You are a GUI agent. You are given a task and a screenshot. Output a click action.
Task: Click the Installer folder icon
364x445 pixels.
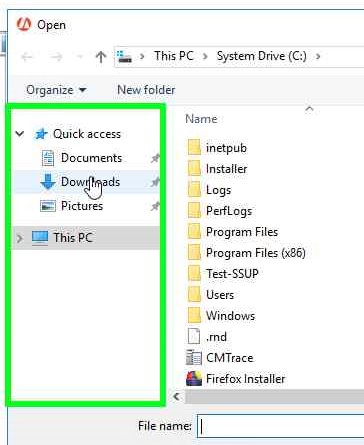pyautogui.click(x=194, y=169)
